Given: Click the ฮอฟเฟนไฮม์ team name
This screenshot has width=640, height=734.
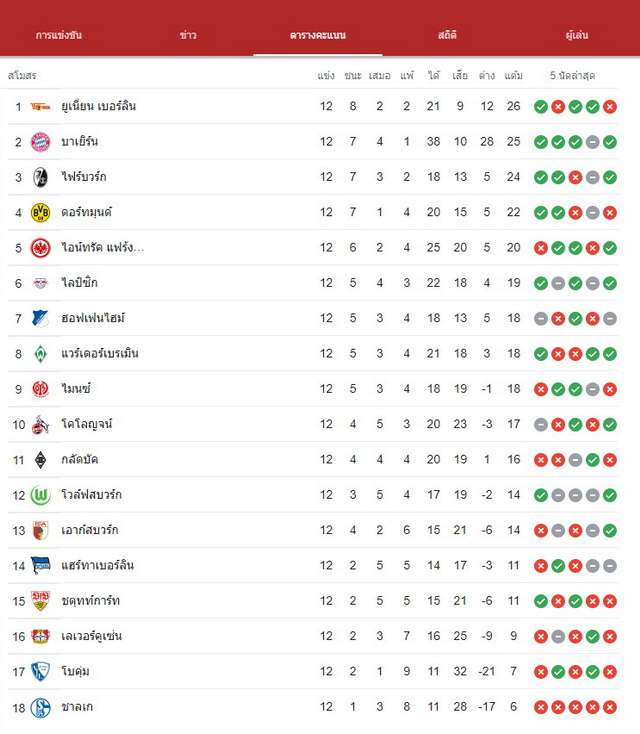Looking at the screenshot, I should 93,318.
